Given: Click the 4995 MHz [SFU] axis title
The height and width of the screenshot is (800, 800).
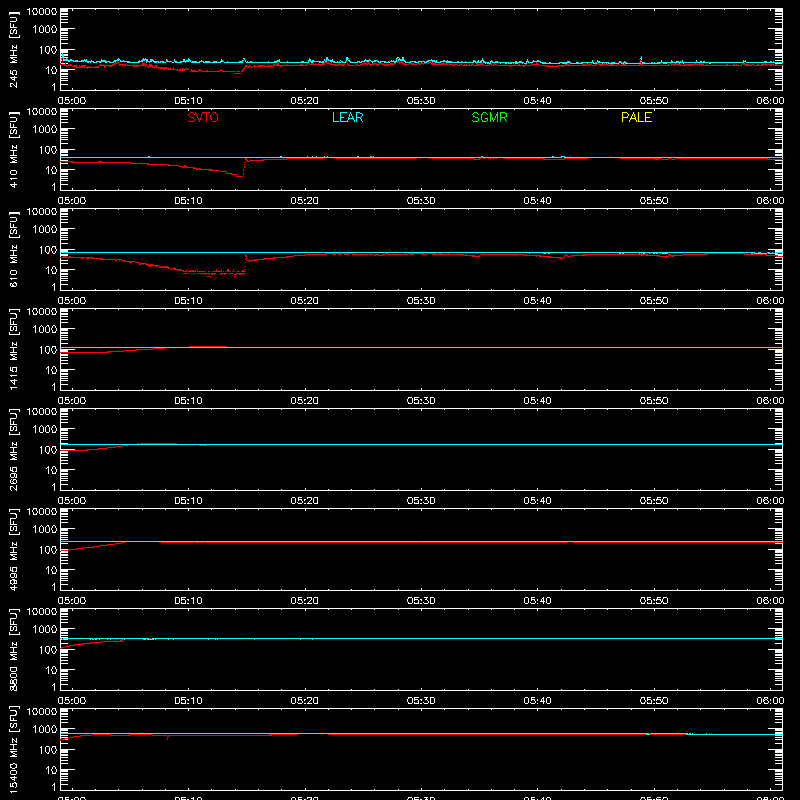Looking at the screenshot, I should pyautogui.click(x=14, y=550).
